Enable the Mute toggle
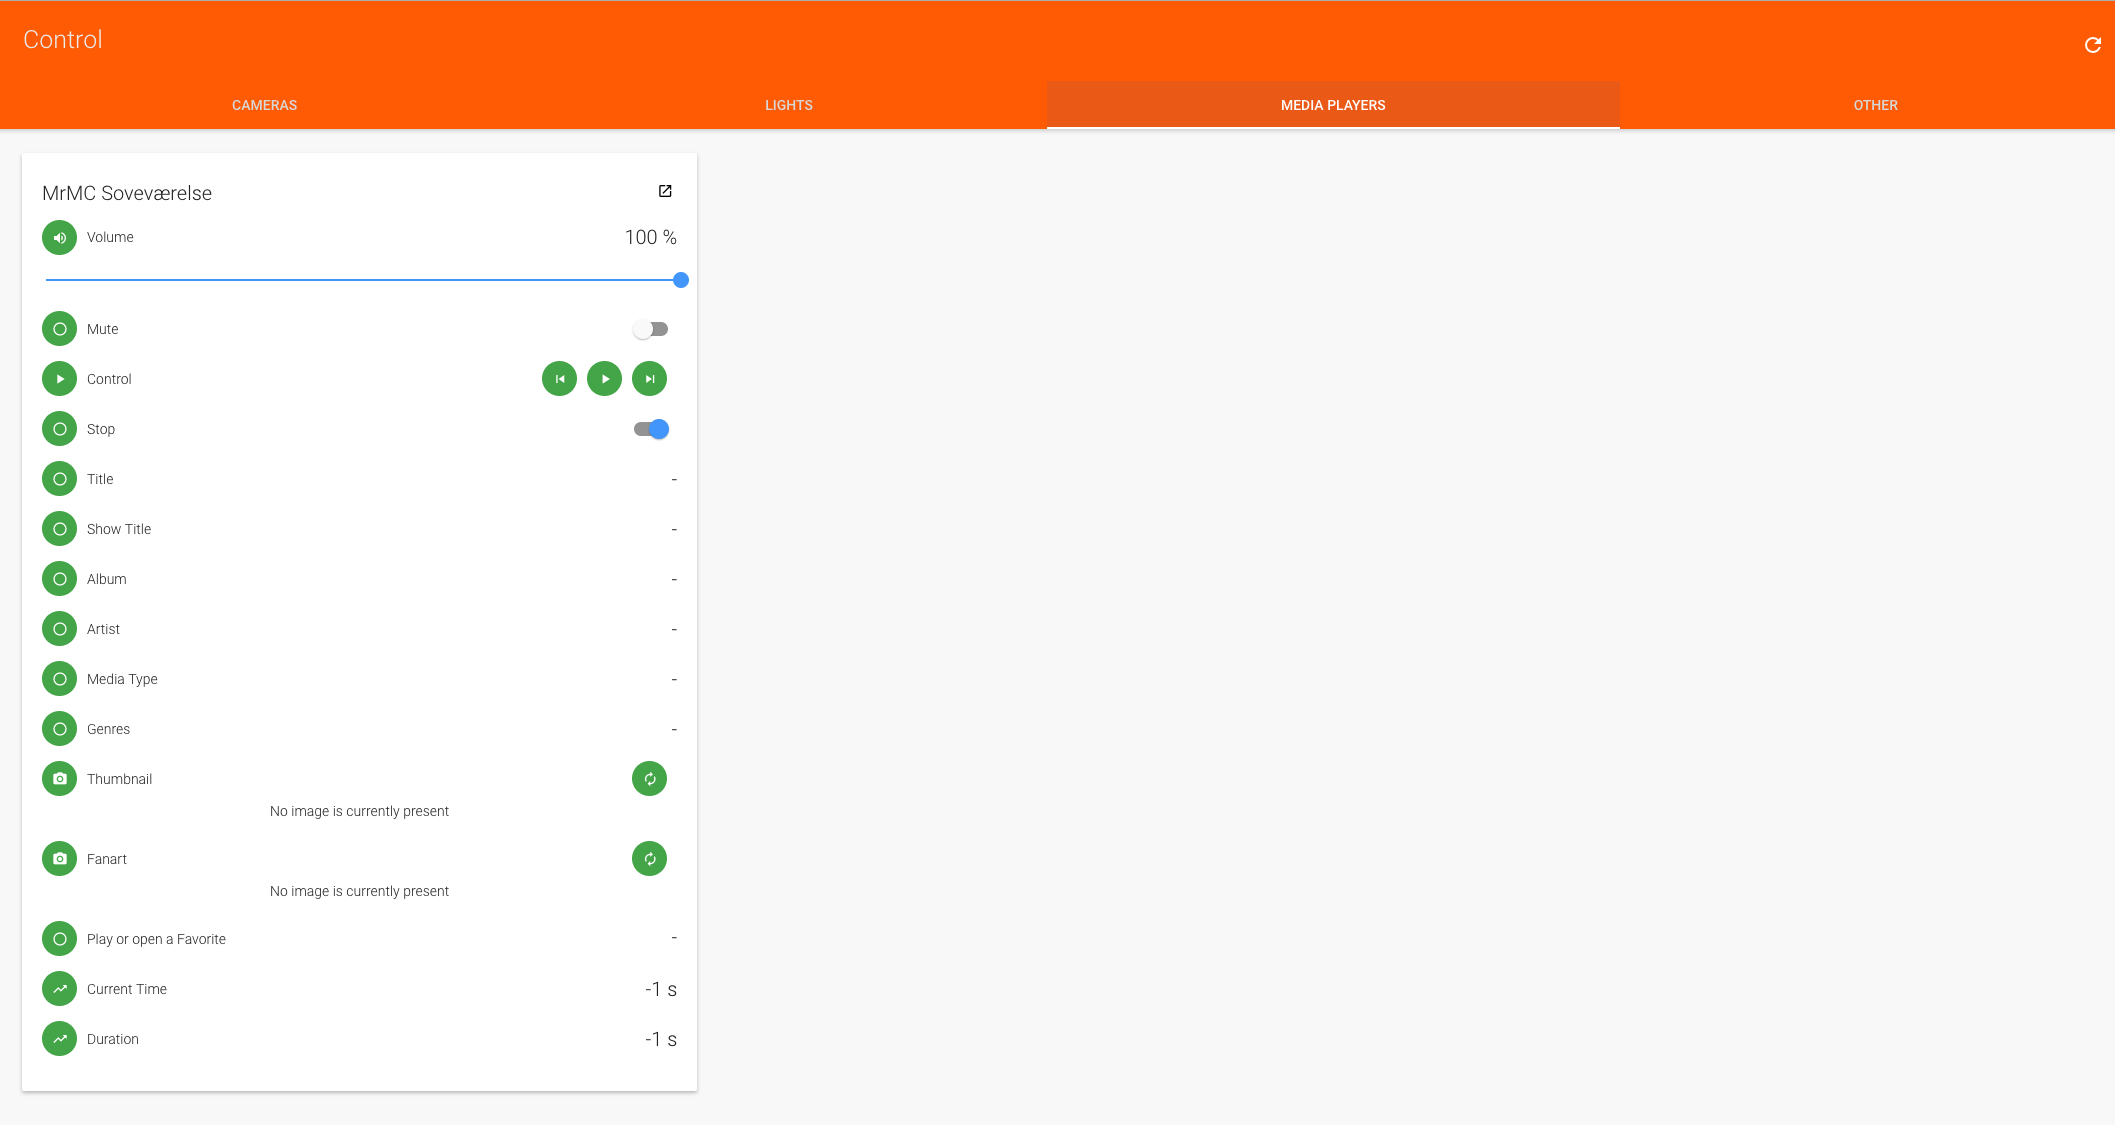This screenshot has width=2115, height=1125. [x=650, y=328]
